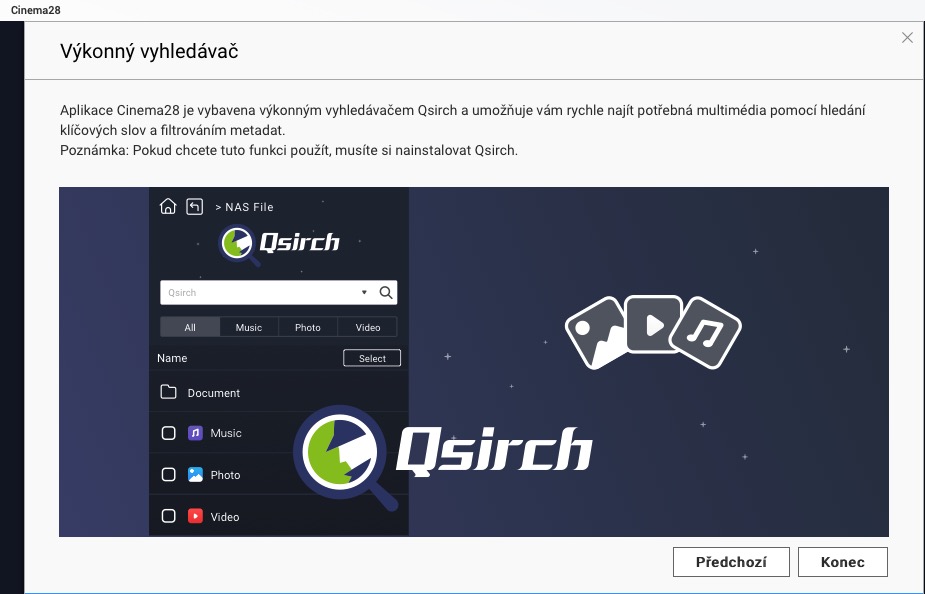The image size is (925, 594).
Task: Select the Music filter tab
Action: click(249, 327)
